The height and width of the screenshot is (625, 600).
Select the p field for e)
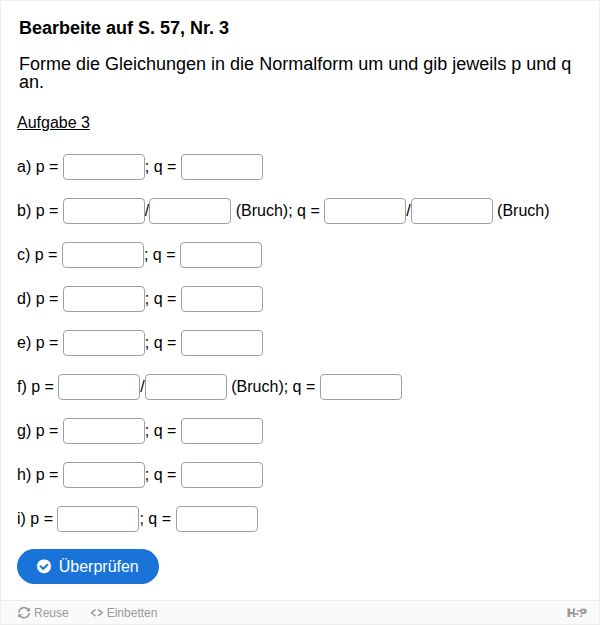click(104, 343)
